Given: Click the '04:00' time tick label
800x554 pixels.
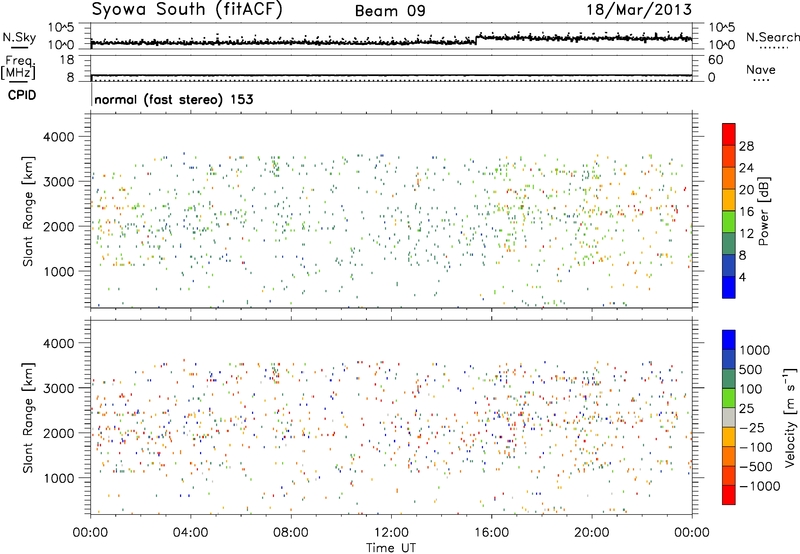Looking at the screenshot, I should pos(190,533).
